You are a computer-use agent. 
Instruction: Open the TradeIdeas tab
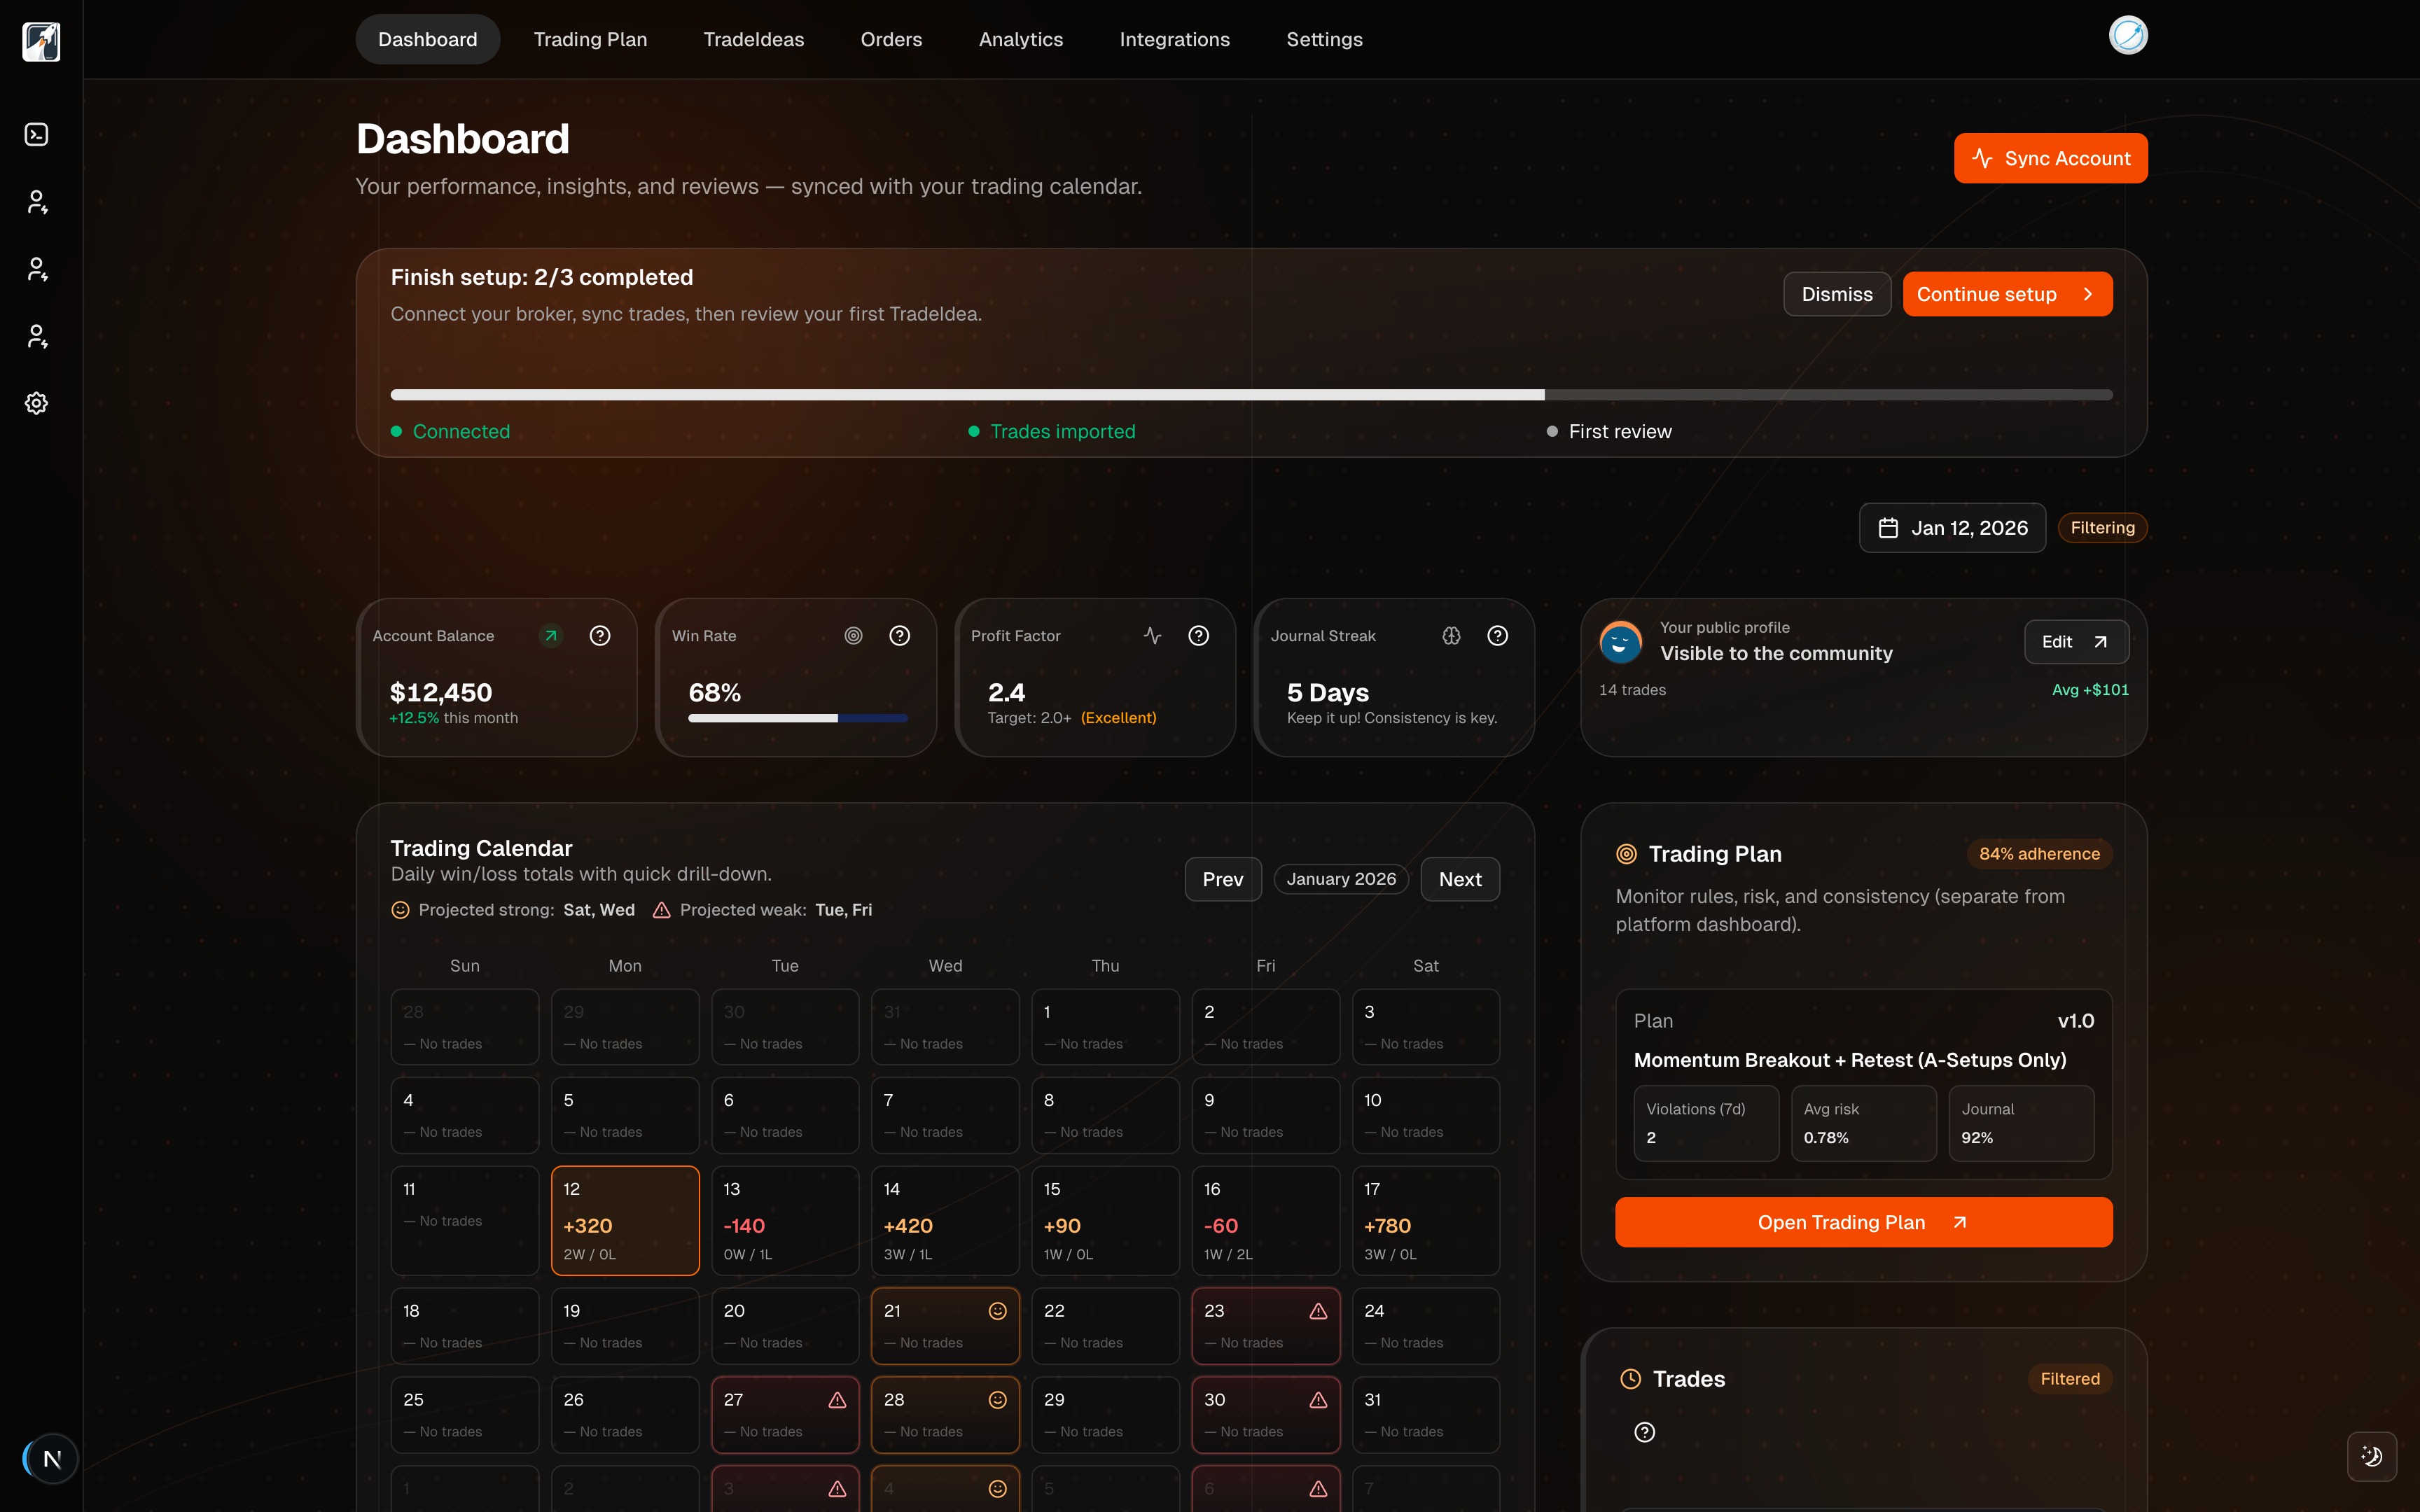coord(753,40)
